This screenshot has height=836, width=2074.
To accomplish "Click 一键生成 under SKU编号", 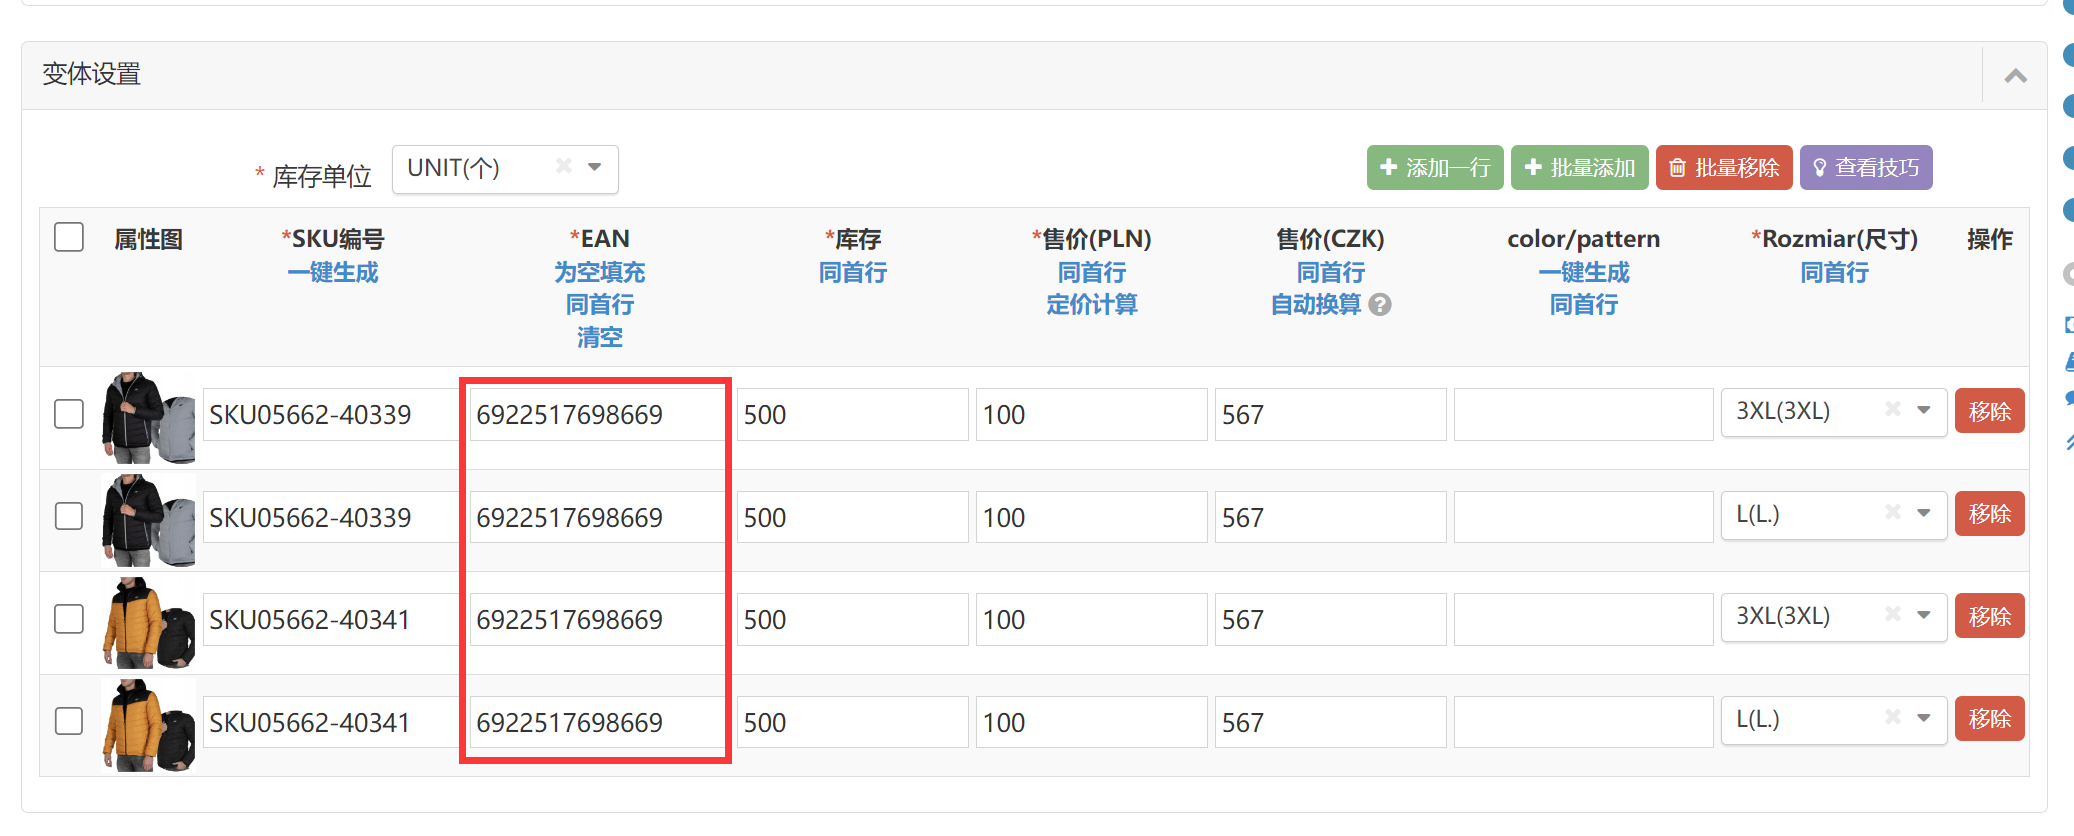I will [x=333, y=272].
